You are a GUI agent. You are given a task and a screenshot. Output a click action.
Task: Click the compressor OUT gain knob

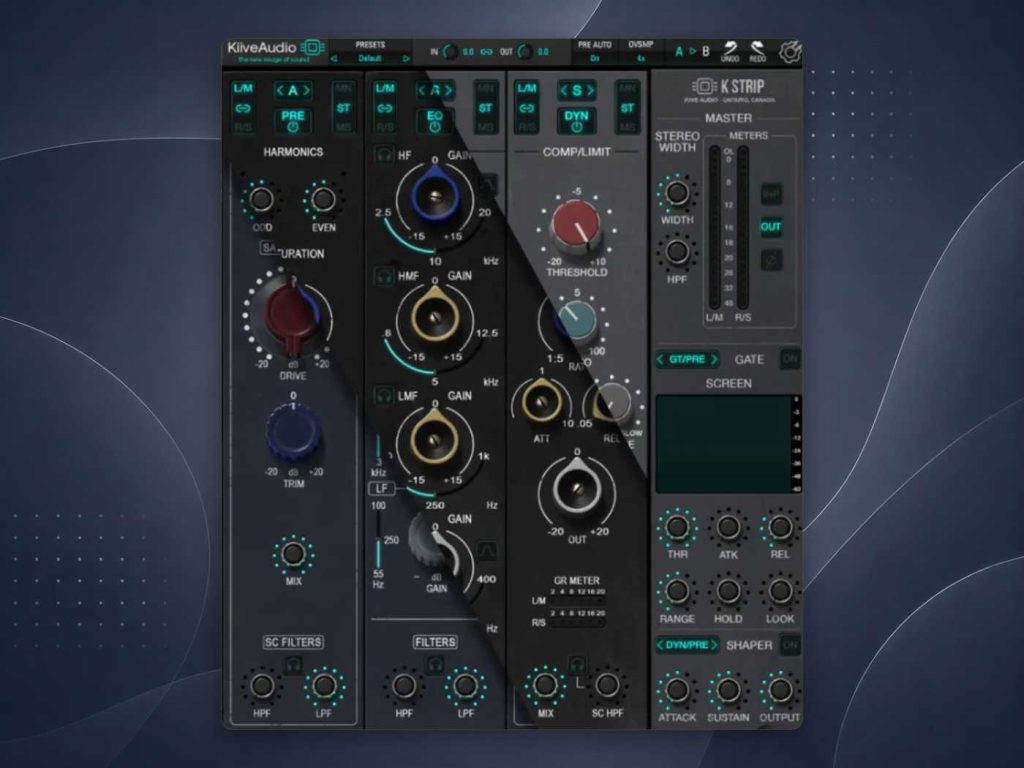point(577,488)
